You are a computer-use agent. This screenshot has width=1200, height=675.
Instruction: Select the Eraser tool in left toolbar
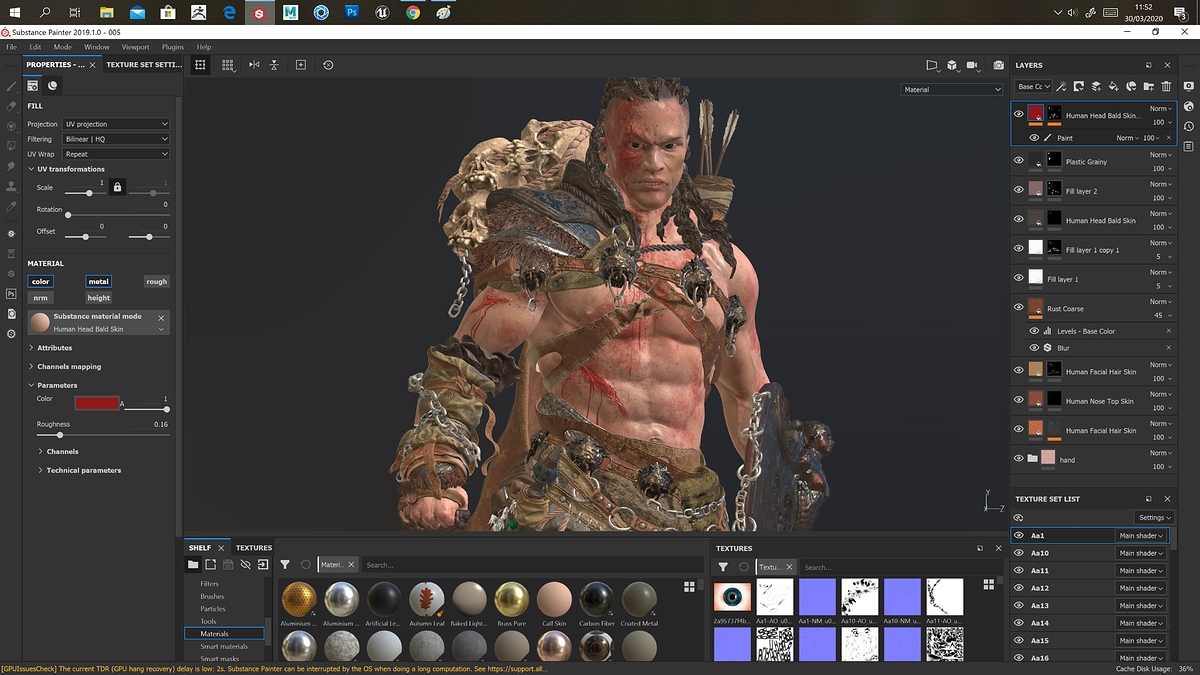[x=11, y=106]
